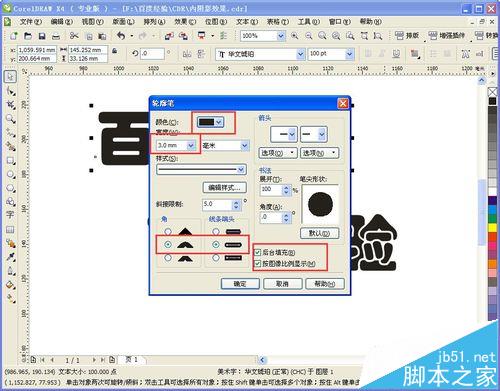Activate the Zoom tool in the toolbox
Viewport: 500px width, 391px height.
tap(10, 119)
